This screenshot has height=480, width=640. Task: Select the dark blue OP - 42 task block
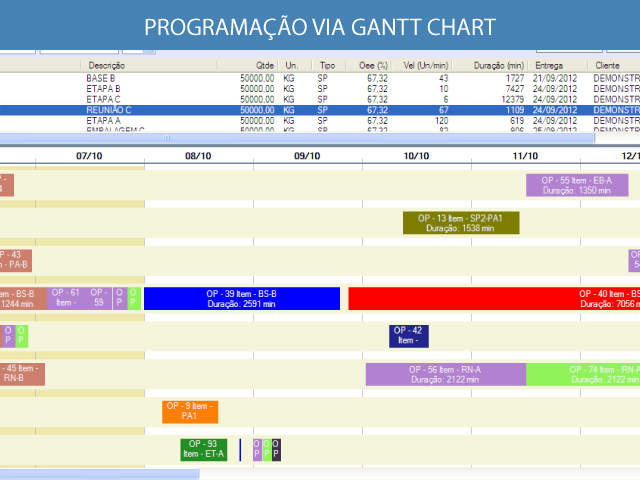point(409,336)
